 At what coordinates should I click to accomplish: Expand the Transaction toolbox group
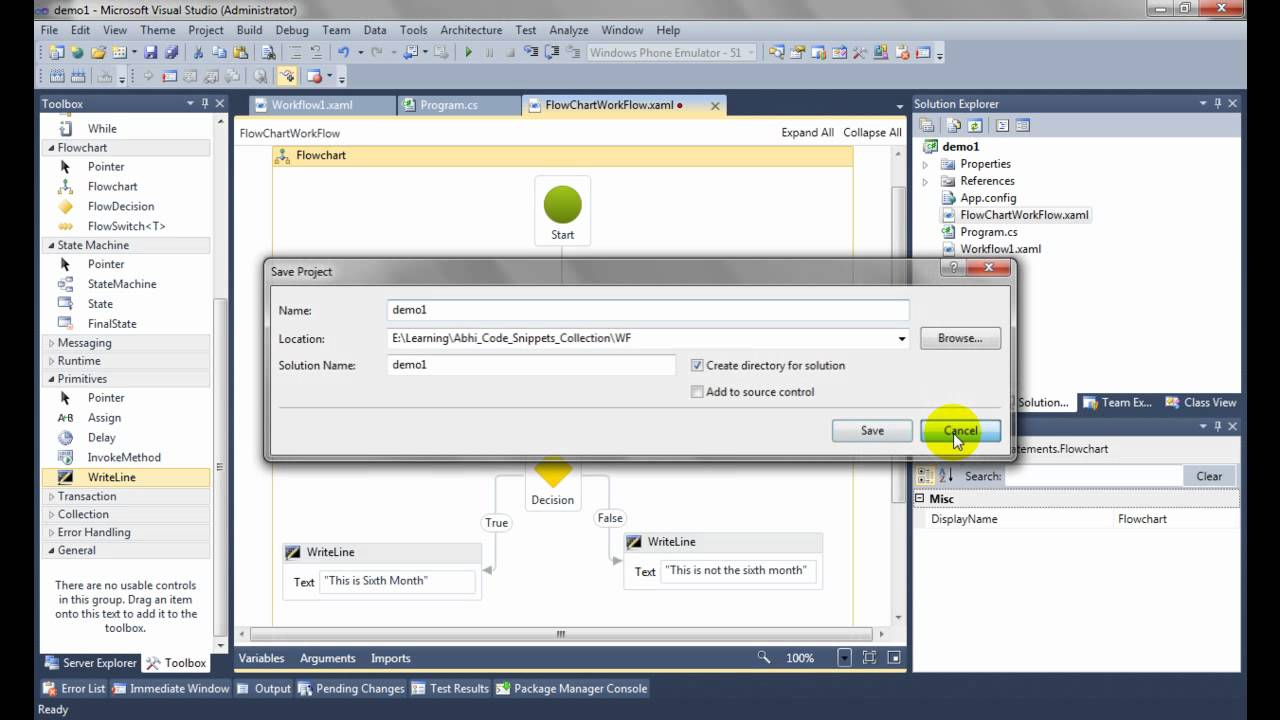click(x=51, y=496)
